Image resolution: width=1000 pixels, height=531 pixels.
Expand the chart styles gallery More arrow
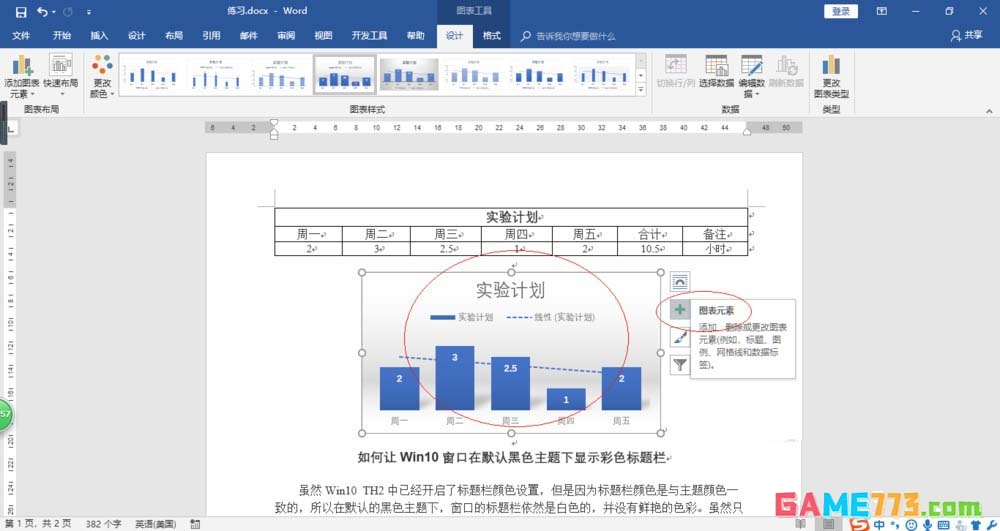click(x=641, y=90)
